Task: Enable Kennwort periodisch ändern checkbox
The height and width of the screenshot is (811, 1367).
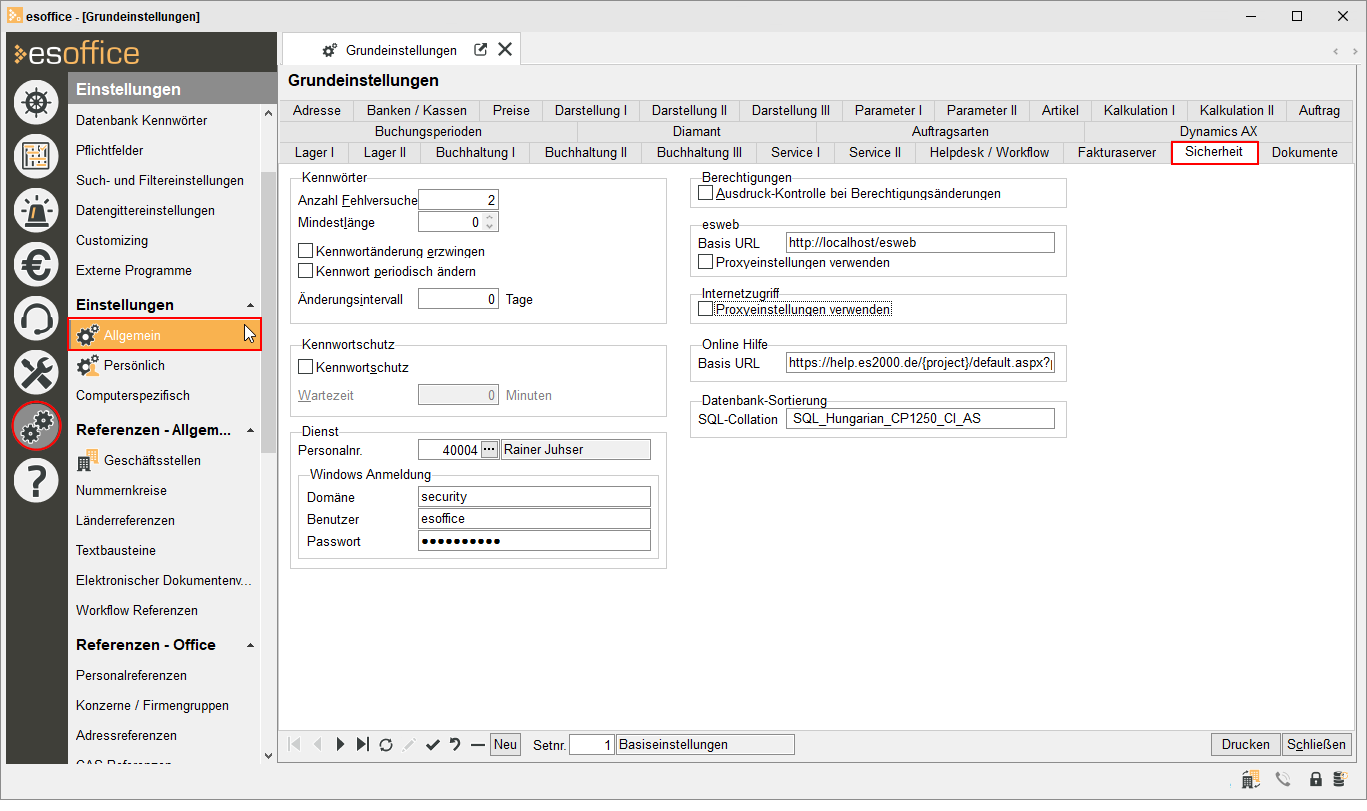Action: [x=306, y=270]
